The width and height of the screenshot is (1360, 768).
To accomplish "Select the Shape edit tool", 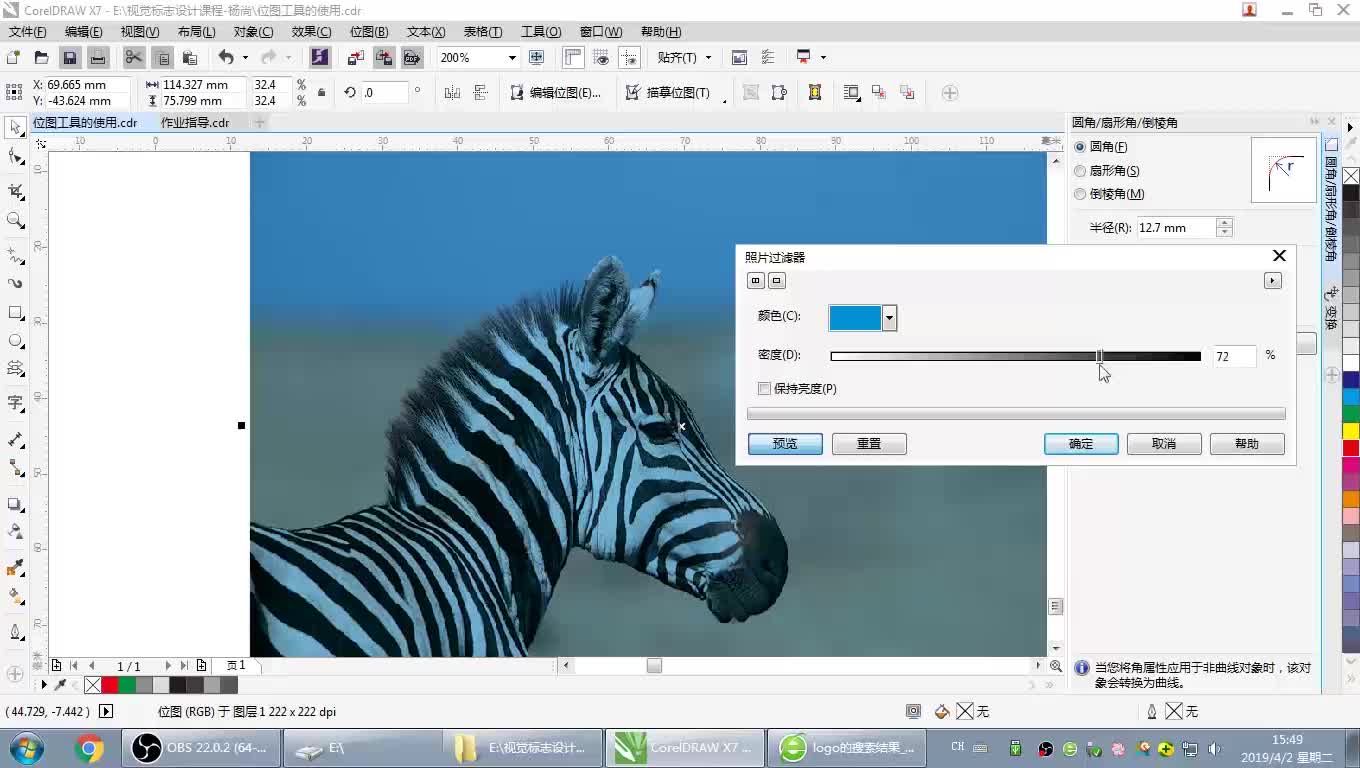I will tap(15, 157).
